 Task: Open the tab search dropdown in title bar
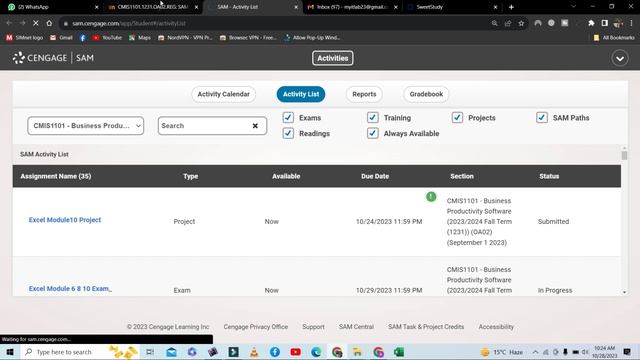(x=573, y=7)
